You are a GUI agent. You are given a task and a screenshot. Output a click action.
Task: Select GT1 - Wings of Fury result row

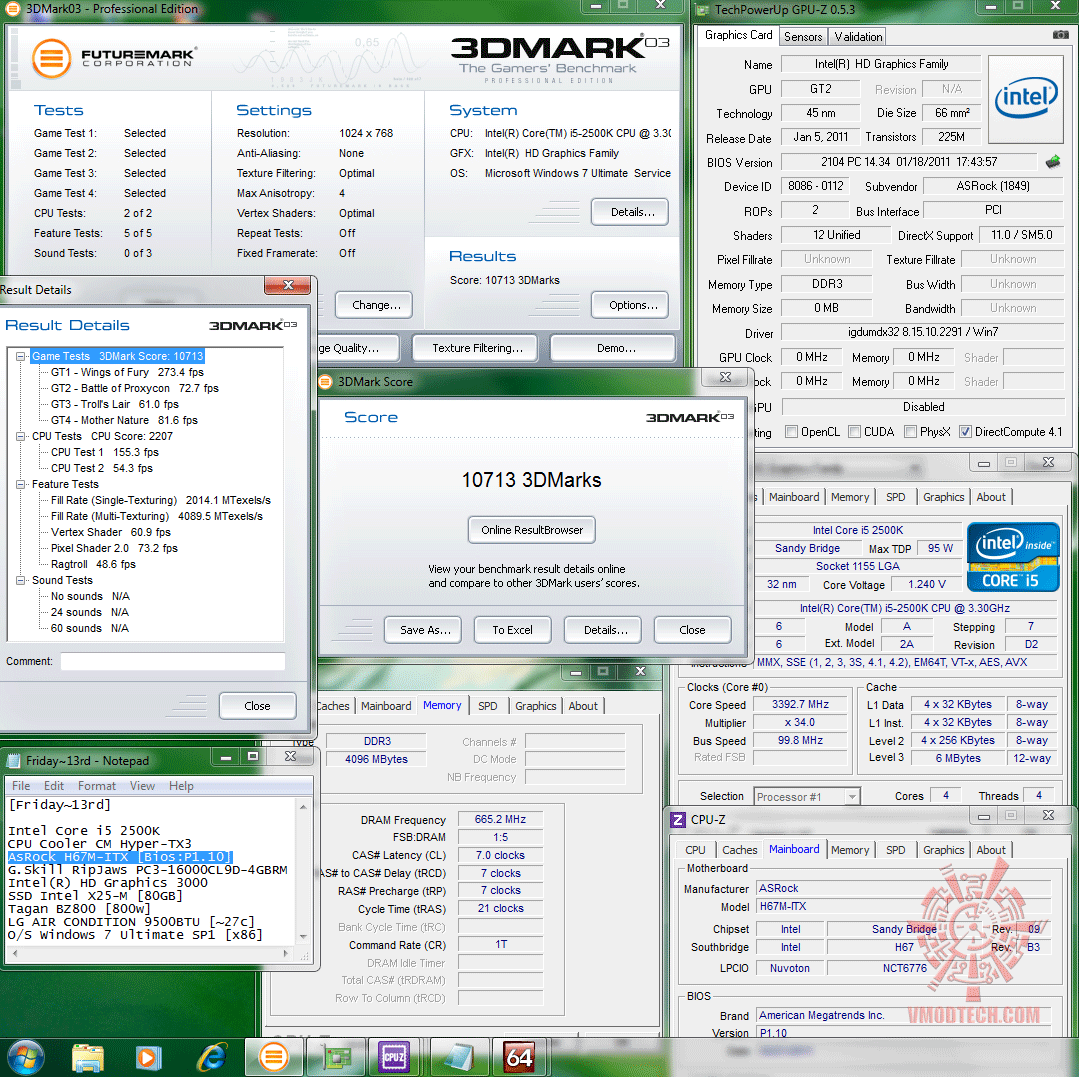pyautogui.click(x=127, y=372)
